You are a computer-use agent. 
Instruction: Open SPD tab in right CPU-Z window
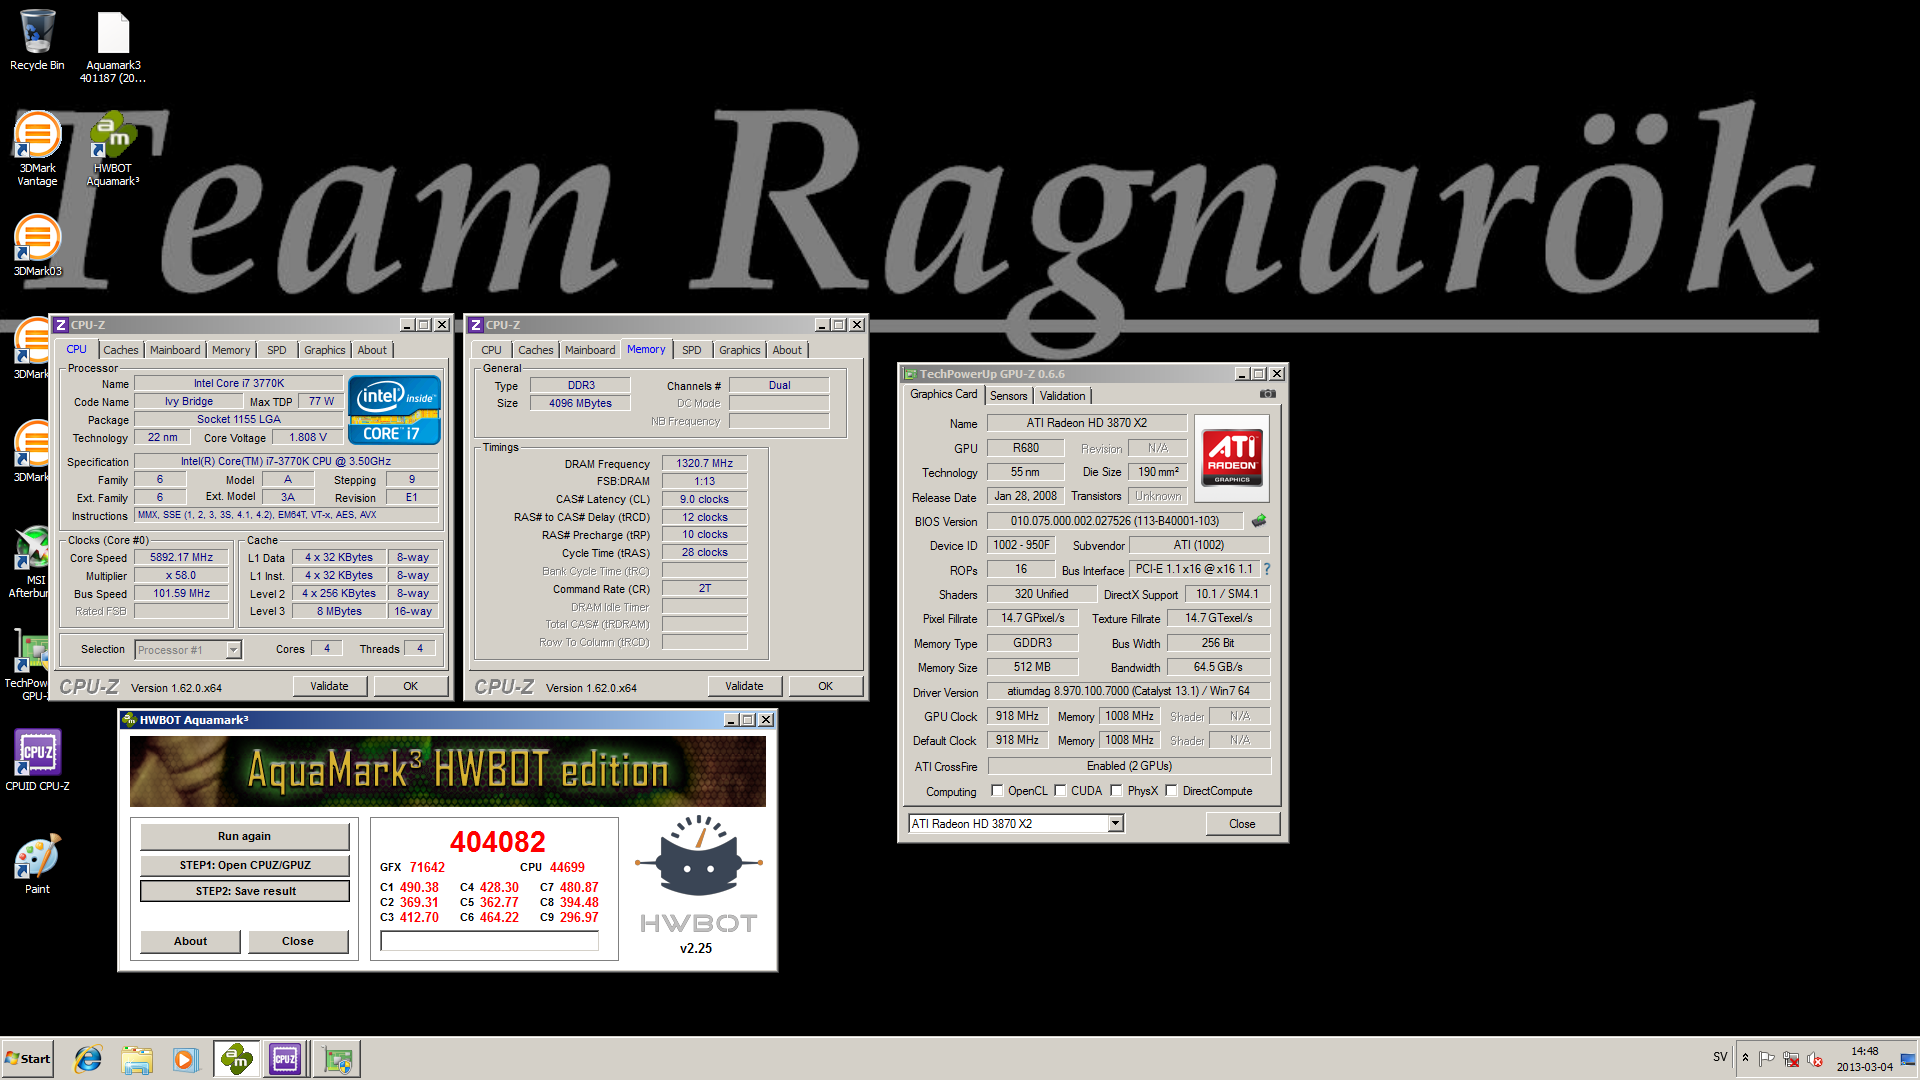click(x=691, y=350)
